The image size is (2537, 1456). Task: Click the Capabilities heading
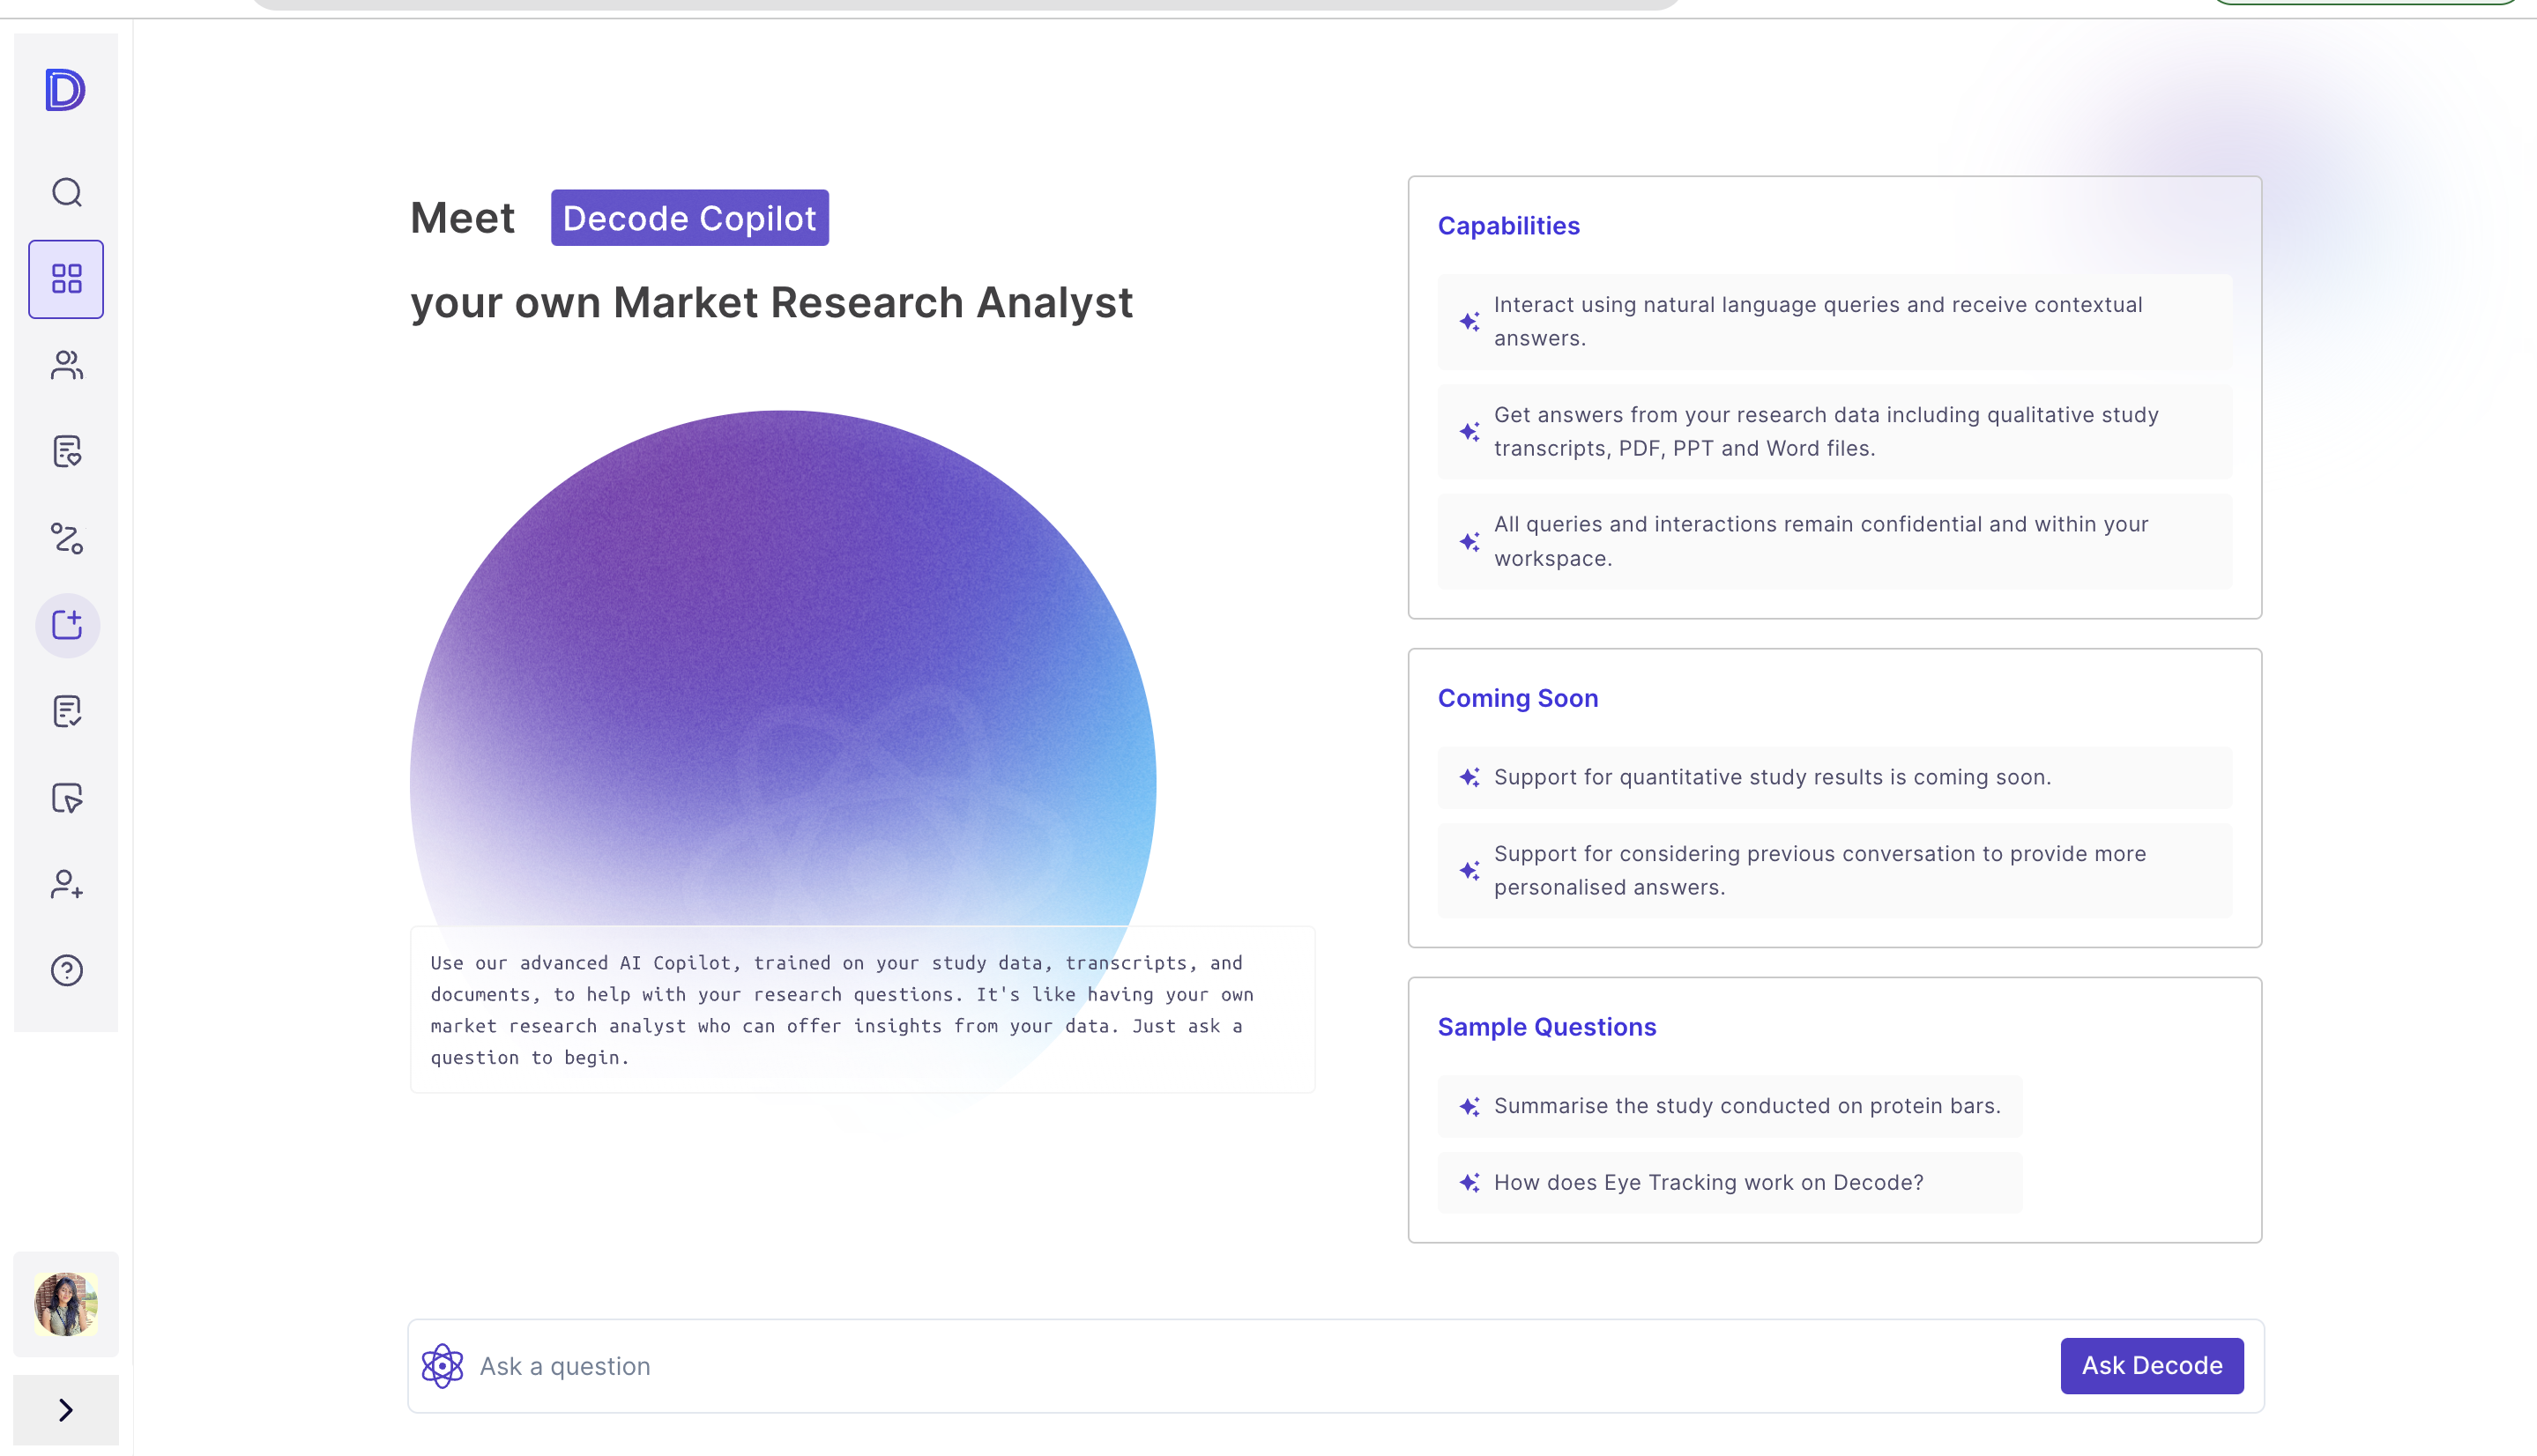pyautogui.click(x=1508, y=226)
